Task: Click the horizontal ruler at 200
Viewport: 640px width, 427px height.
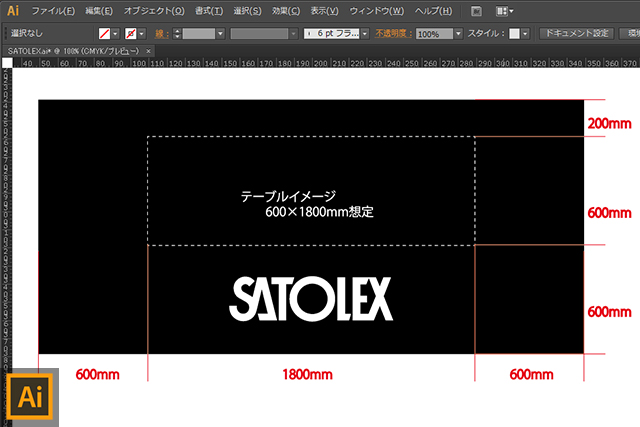Action: pyautogui.click(x=320, y=63)
